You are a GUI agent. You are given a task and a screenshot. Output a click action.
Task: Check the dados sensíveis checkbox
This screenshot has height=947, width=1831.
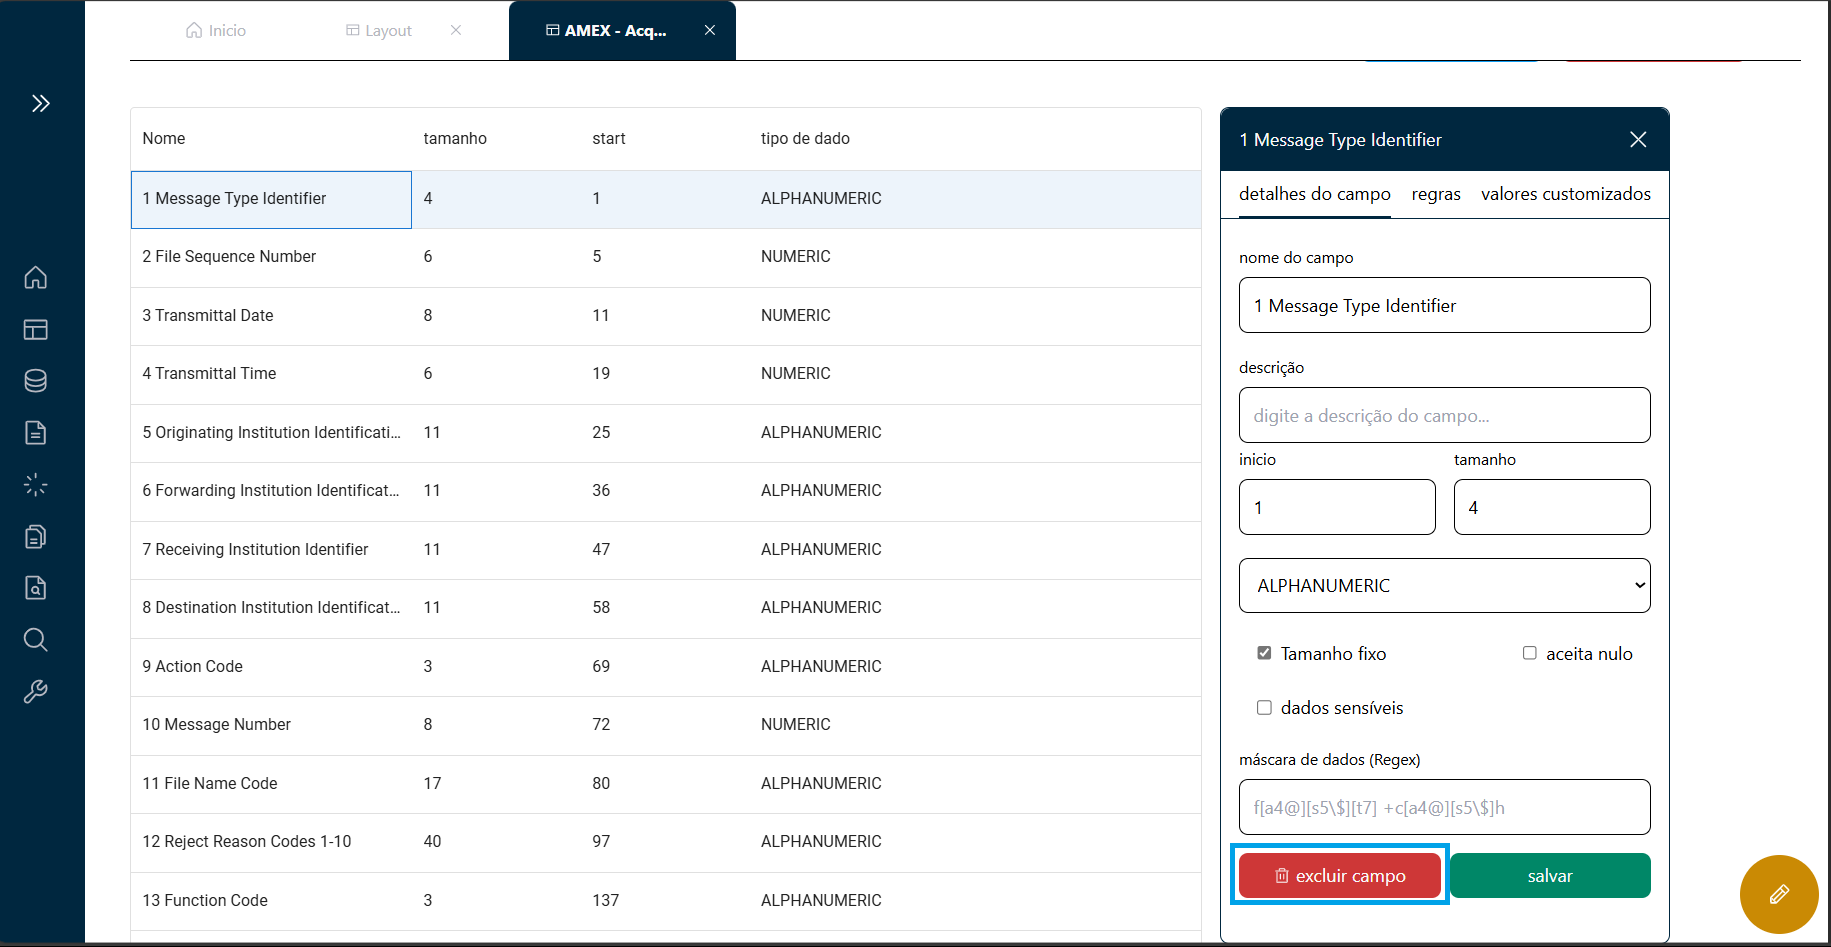coord(1264,708)
